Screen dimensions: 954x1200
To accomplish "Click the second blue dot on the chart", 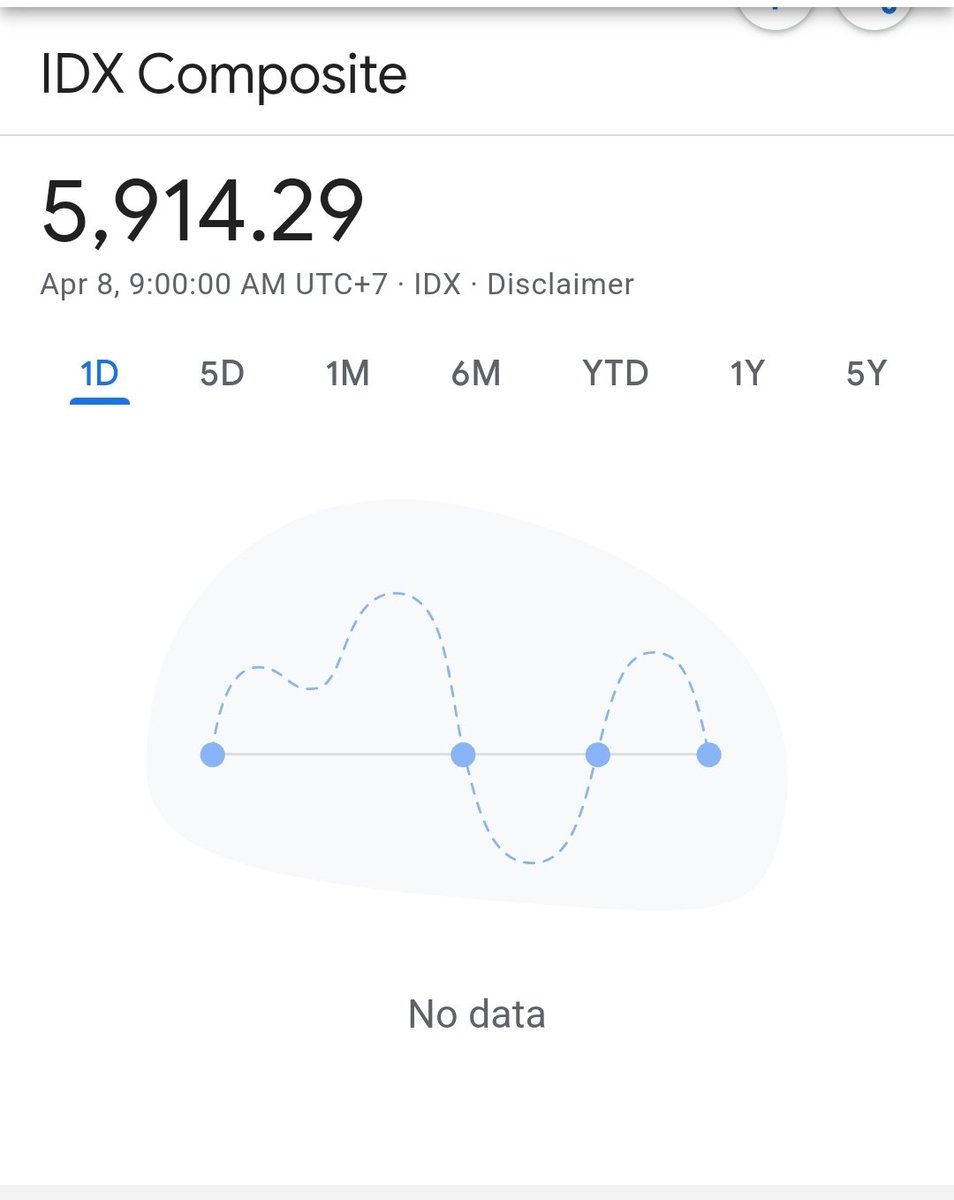I will (x=463, y=754).
